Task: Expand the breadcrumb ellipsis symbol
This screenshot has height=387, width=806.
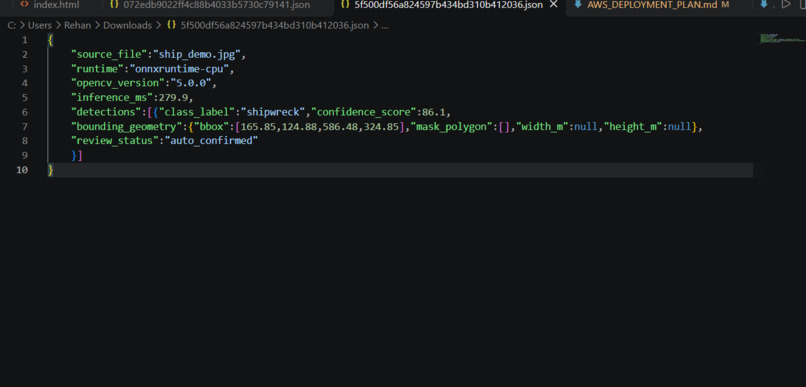Action: (x=384, y=25)
